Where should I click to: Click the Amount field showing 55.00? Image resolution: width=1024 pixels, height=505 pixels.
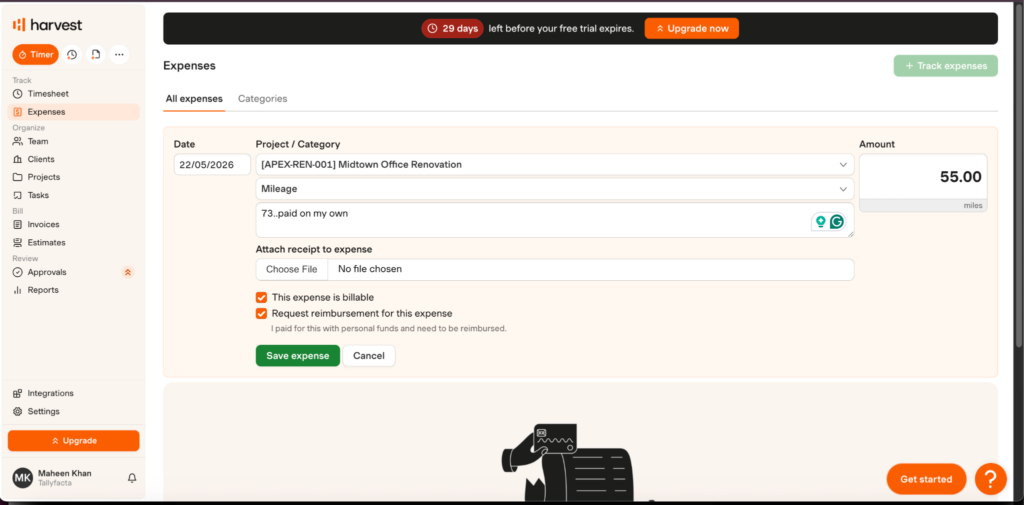pyautogui.click(x=923, y=177)
